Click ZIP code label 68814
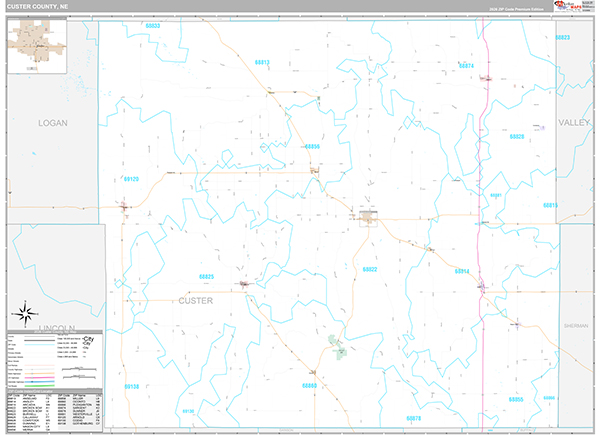Screen dimensions: 600x435 click(462, 271)
